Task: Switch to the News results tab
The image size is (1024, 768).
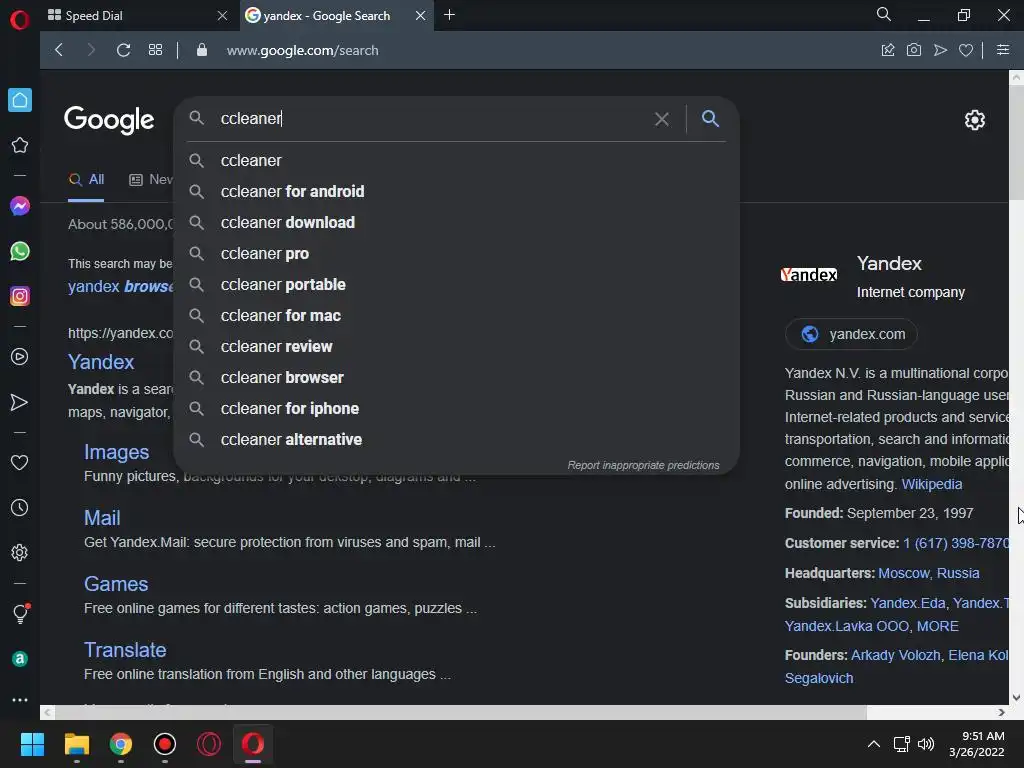Action: pos(151,180)
